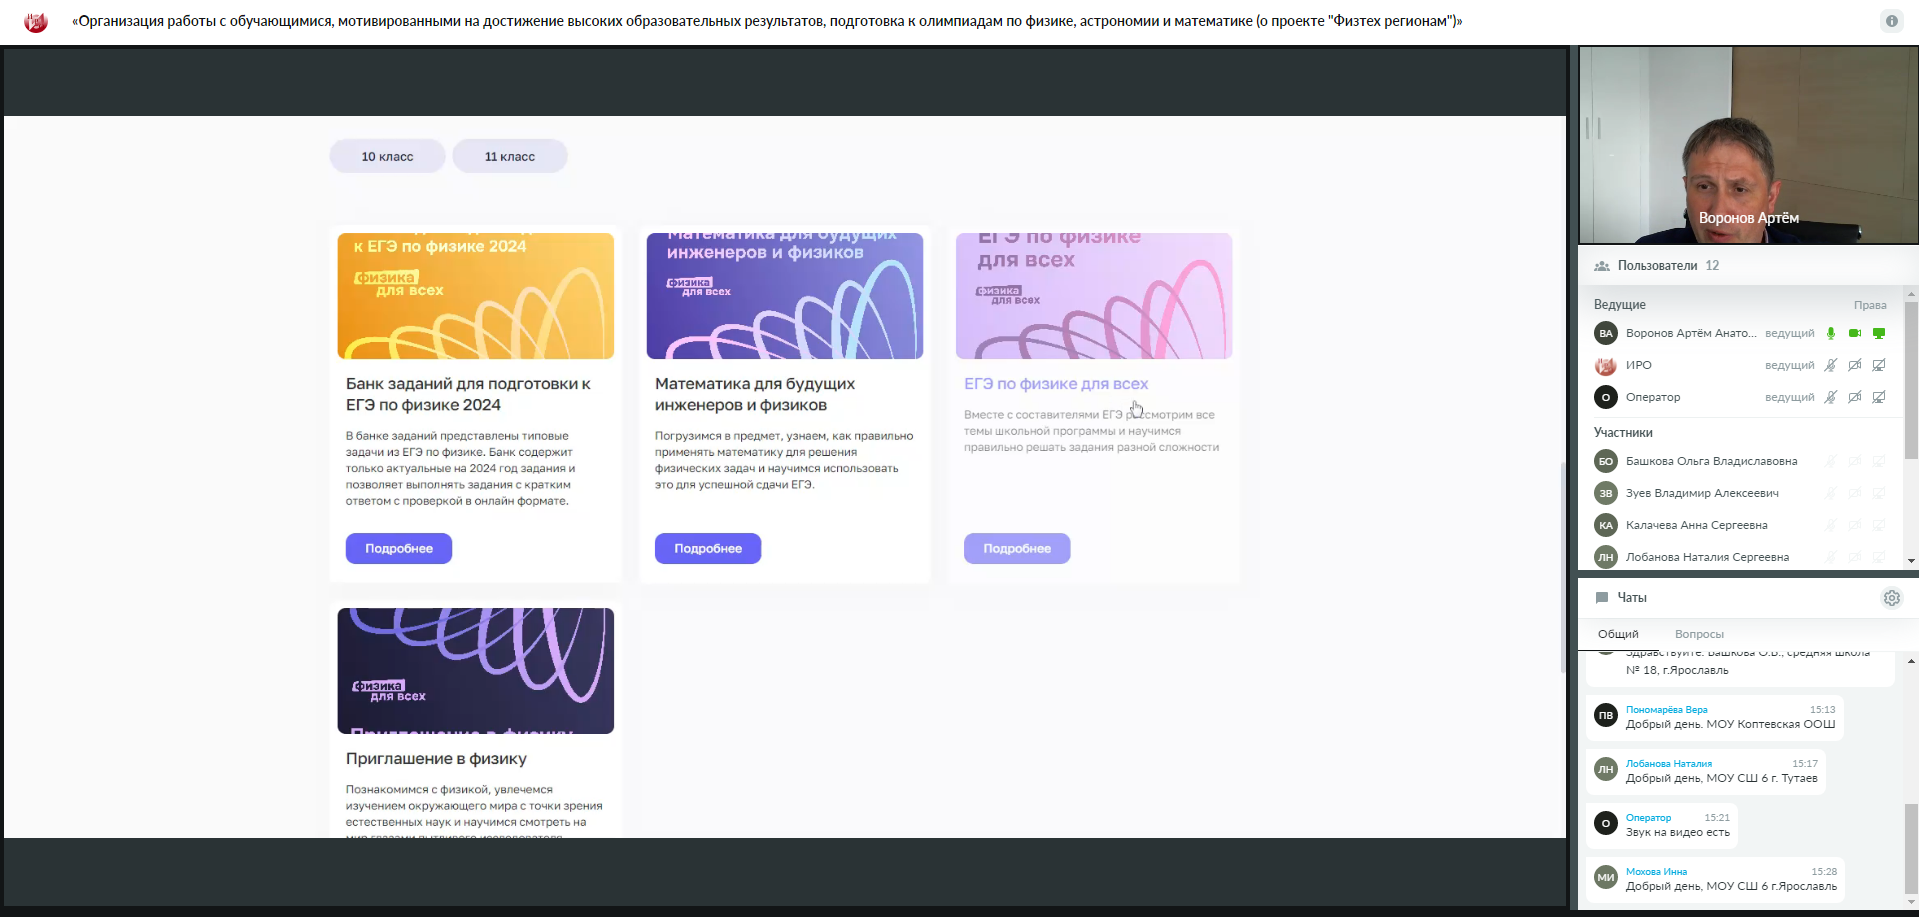Click pink ЕГЭ по физике для всех image

click(x=1094, y=296)
